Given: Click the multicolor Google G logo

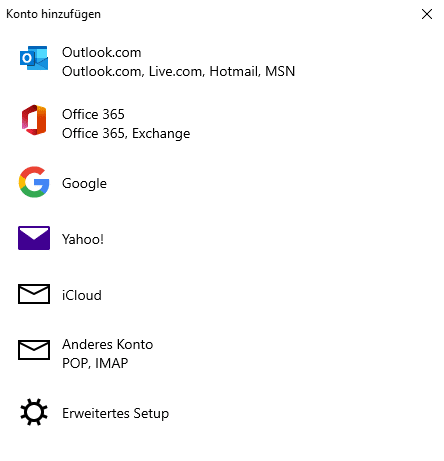Looking at the screenshot, I should tap(34, 182).
